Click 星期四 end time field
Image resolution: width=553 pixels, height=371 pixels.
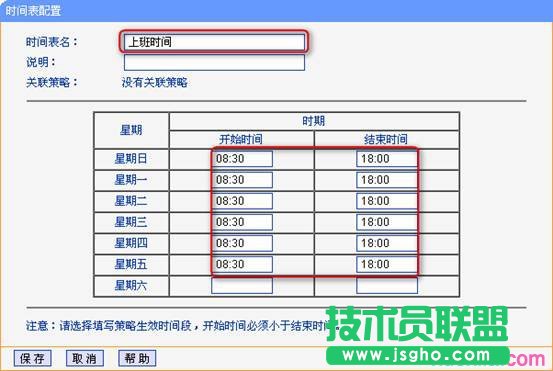(x=387, y=243)
